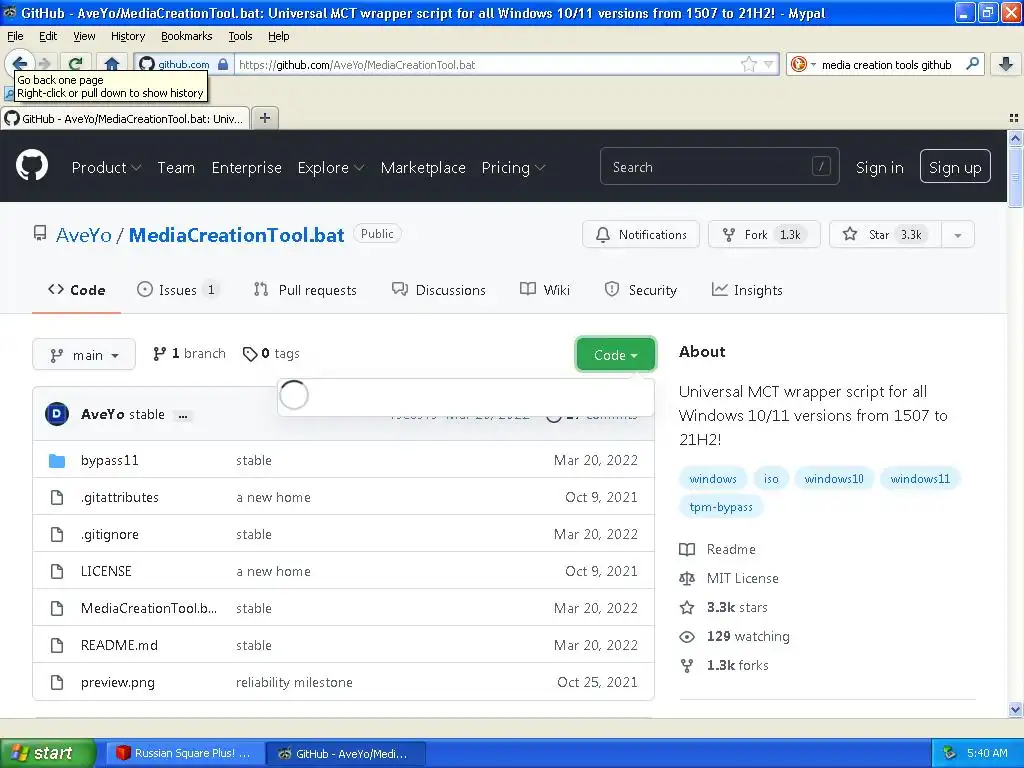
Task: Click the GitHub octocat logo
Action: pyautogui.click(x=31, y=166)
